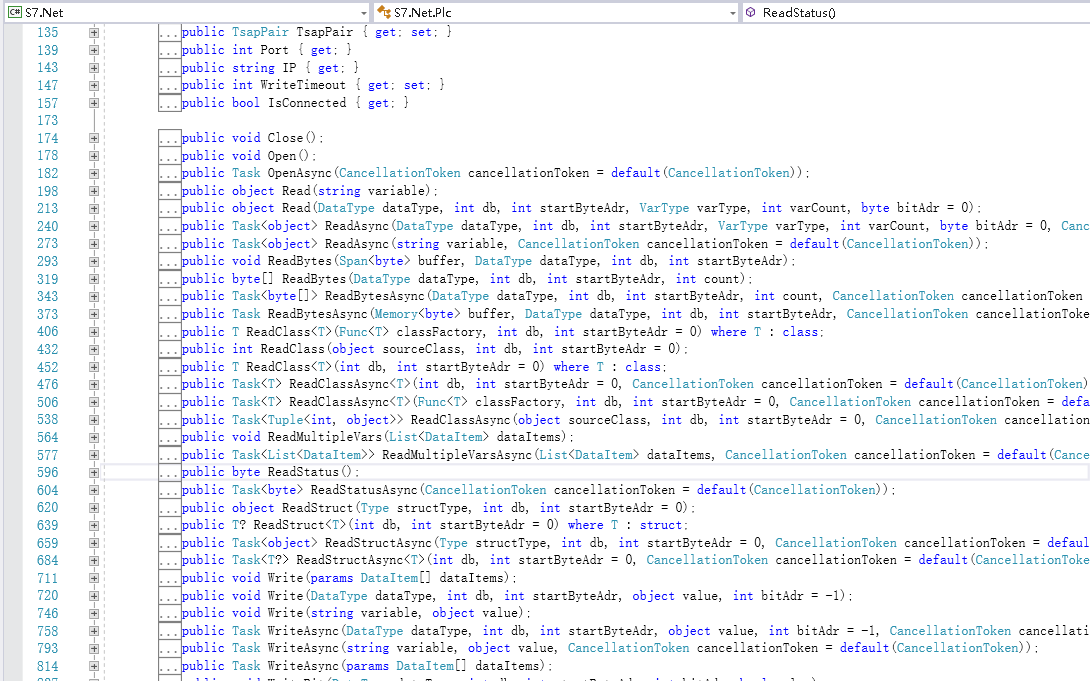
Task: Click collapsed ellipsis box before Close()
Action: point(170,138)
